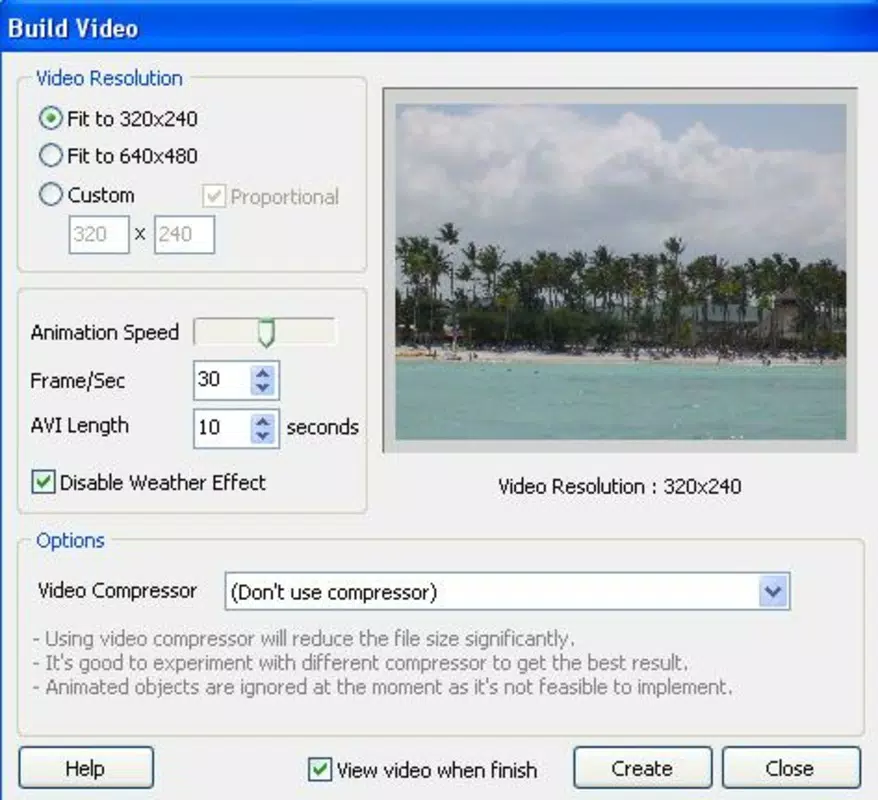Click the "Animation Speed" label
Image resolution: width=878 pixels, height=800 pixels.
coord(105,333)
